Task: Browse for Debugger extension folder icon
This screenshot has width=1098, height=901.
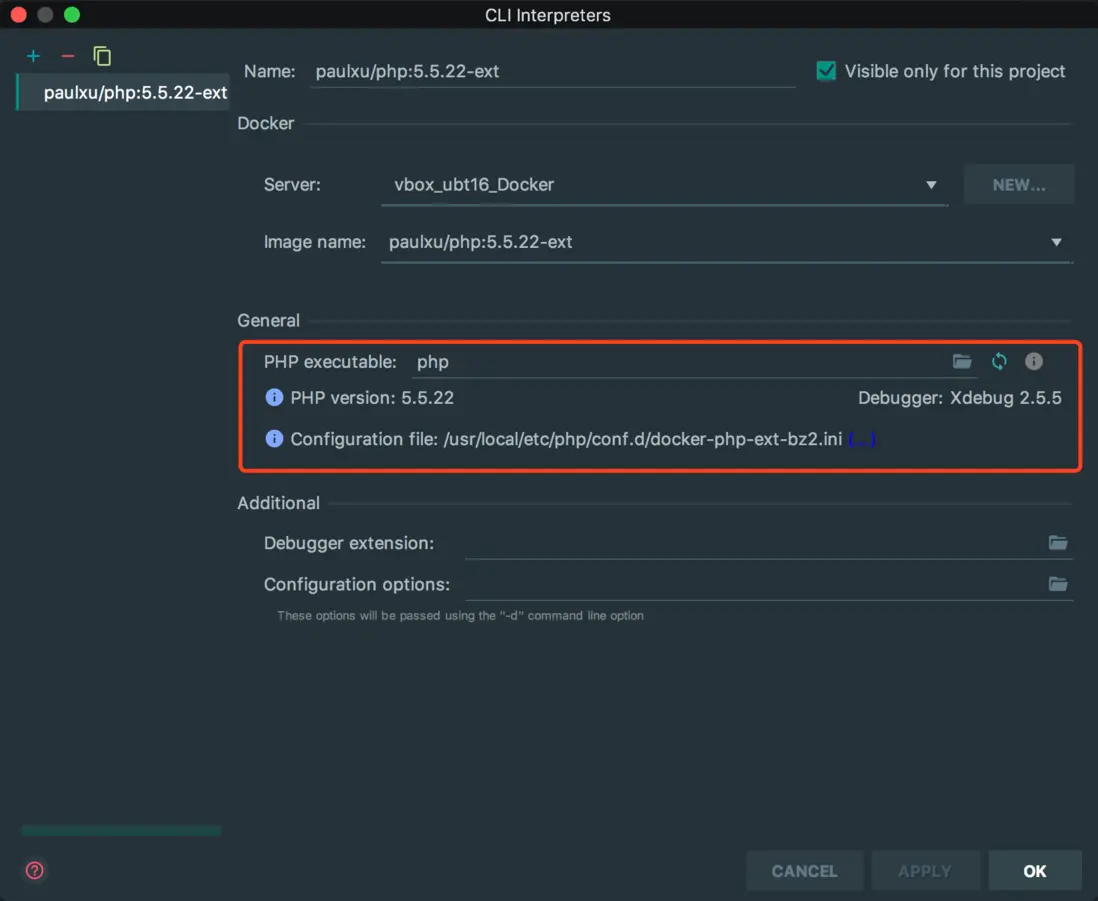Action: [x=1058, y=543]
